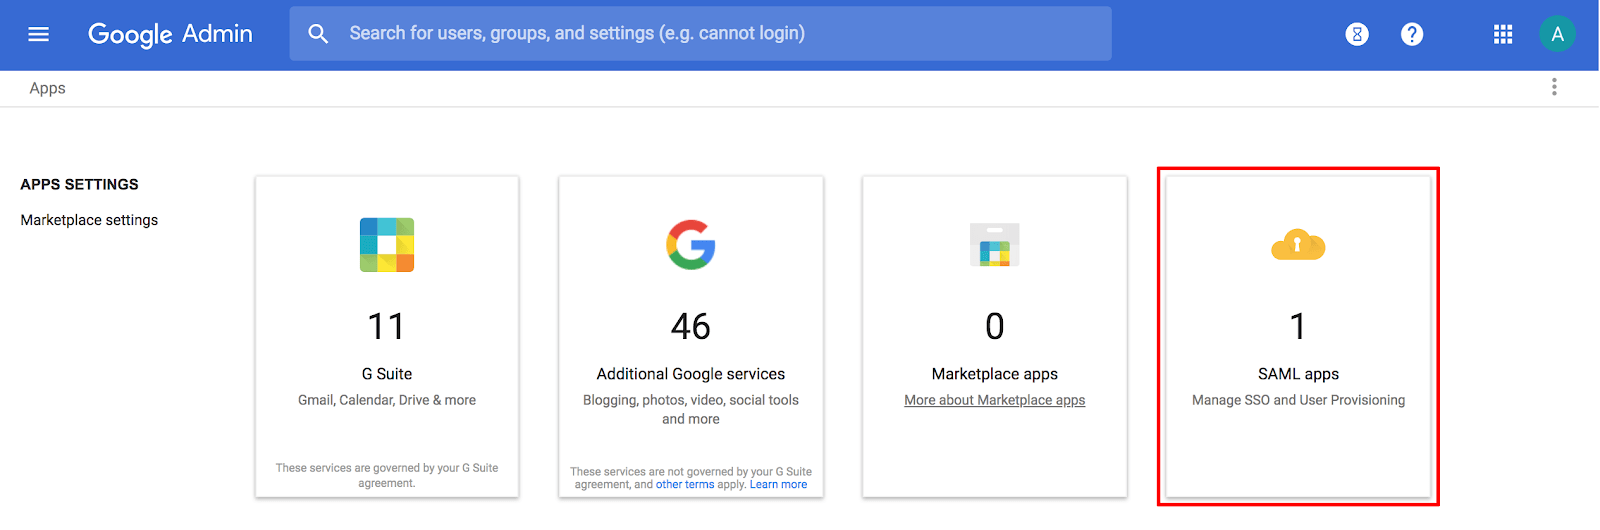Click the Marketplace apps storefront icon

tap(995, 245)
